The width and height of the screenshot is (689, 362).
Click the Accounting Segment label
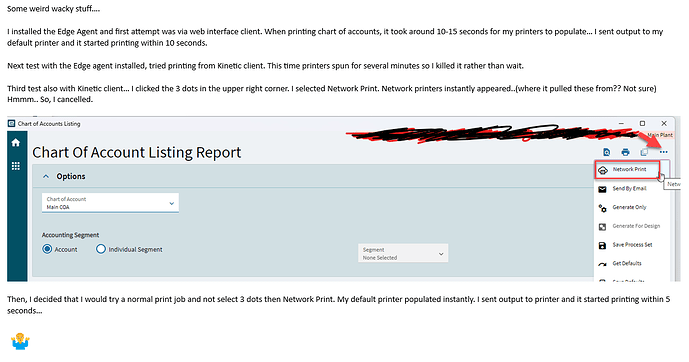coord(70,235)
